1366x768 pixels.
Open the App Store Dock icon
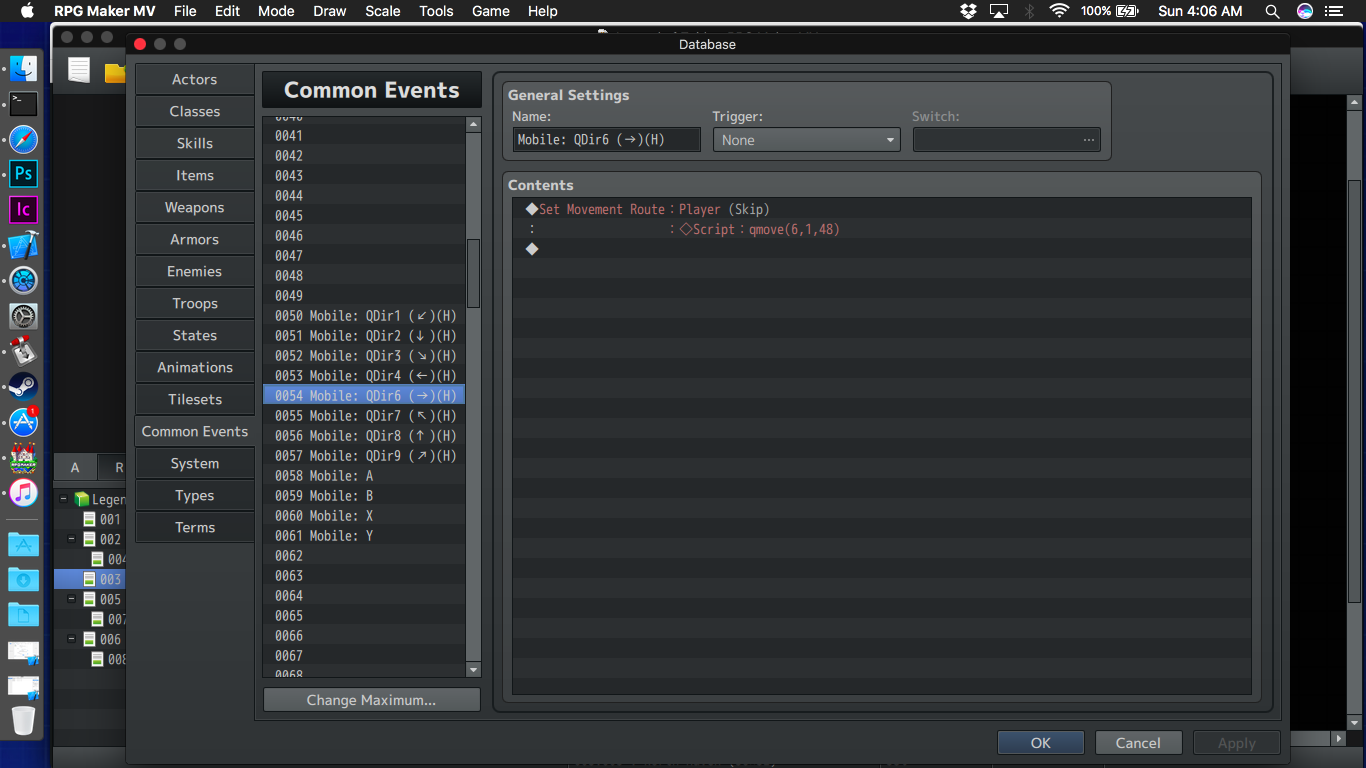23,422
